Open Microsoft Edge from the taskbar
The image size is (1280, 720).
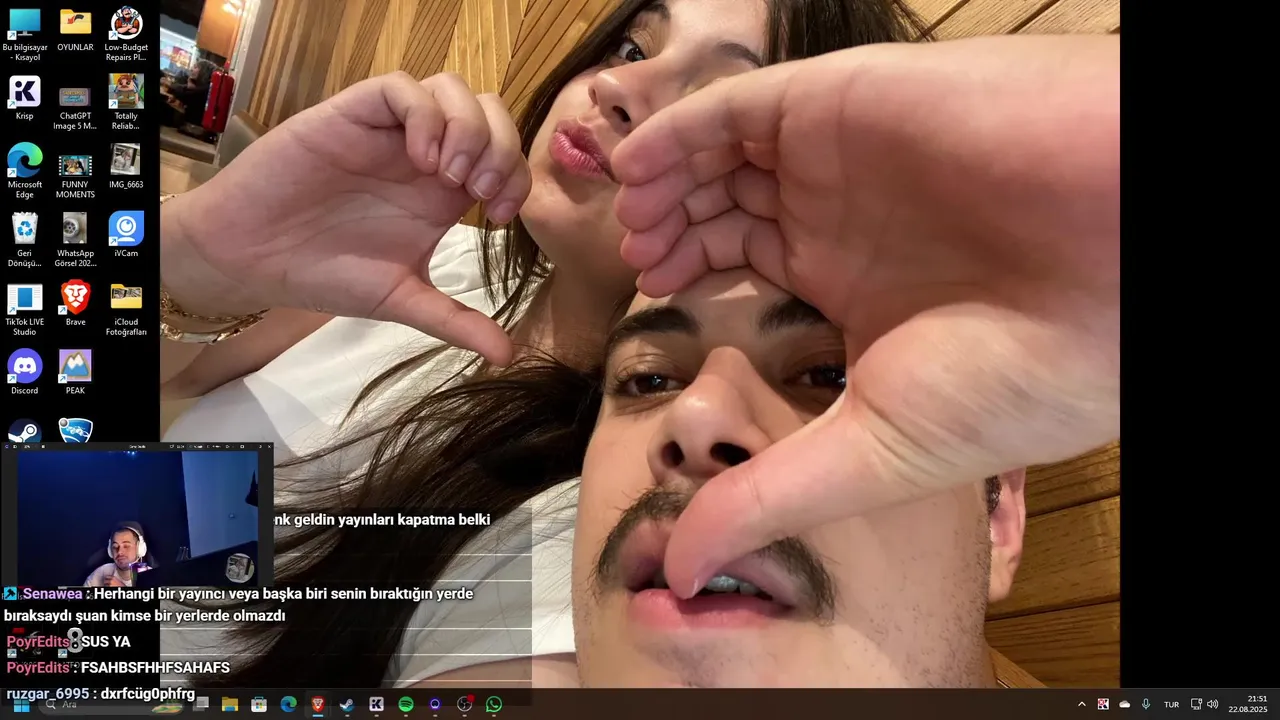pos(289,705)
